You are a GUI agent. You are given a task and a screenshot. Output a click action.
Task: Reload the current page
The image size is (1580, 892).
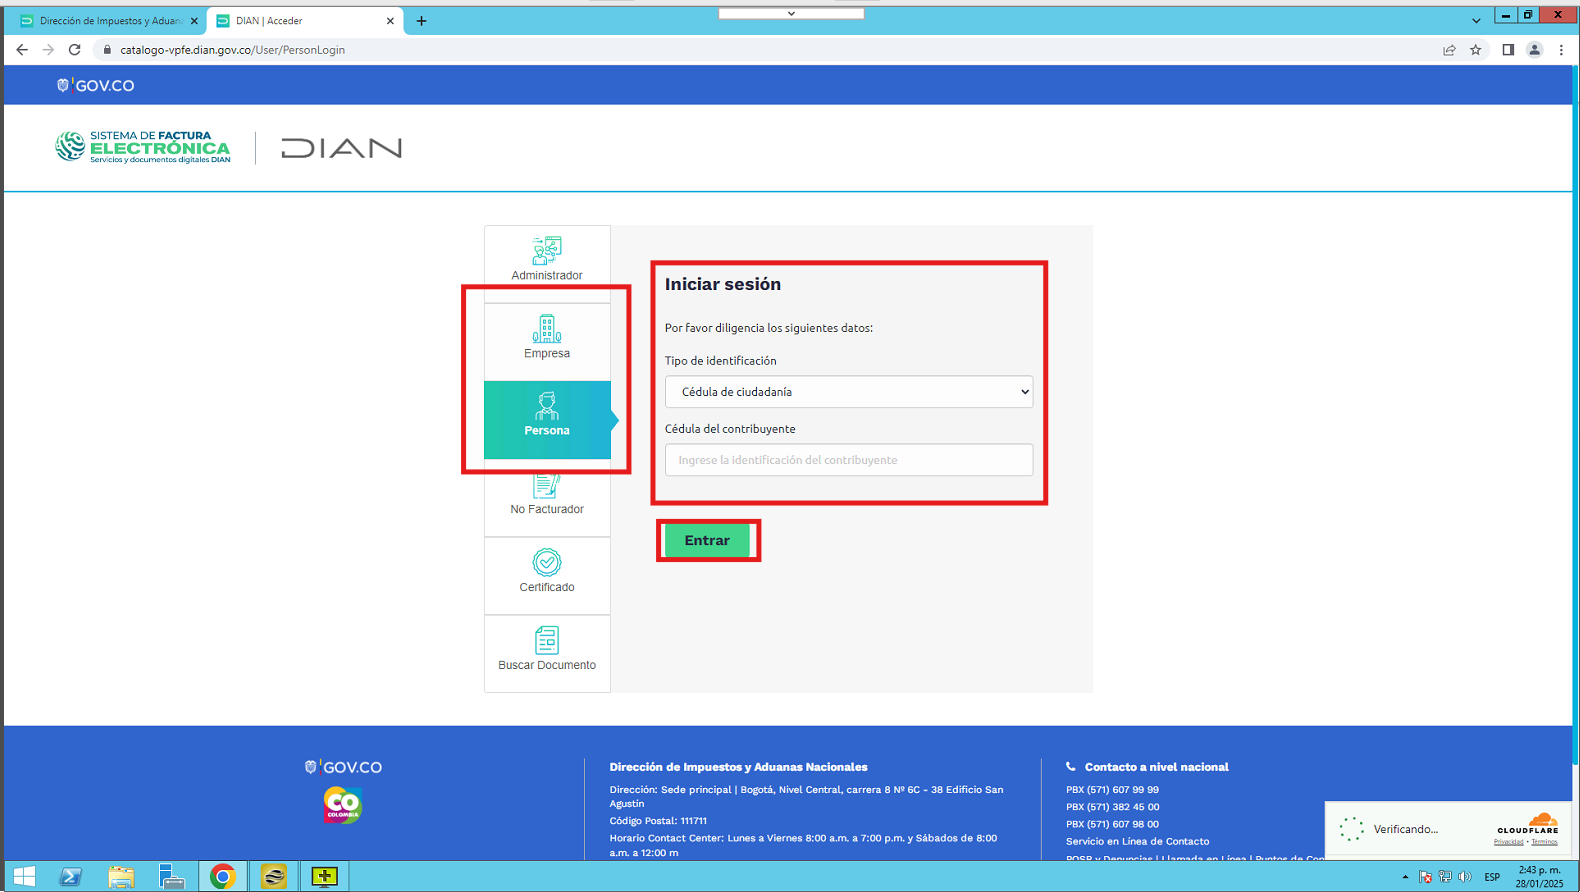(74, 50)
